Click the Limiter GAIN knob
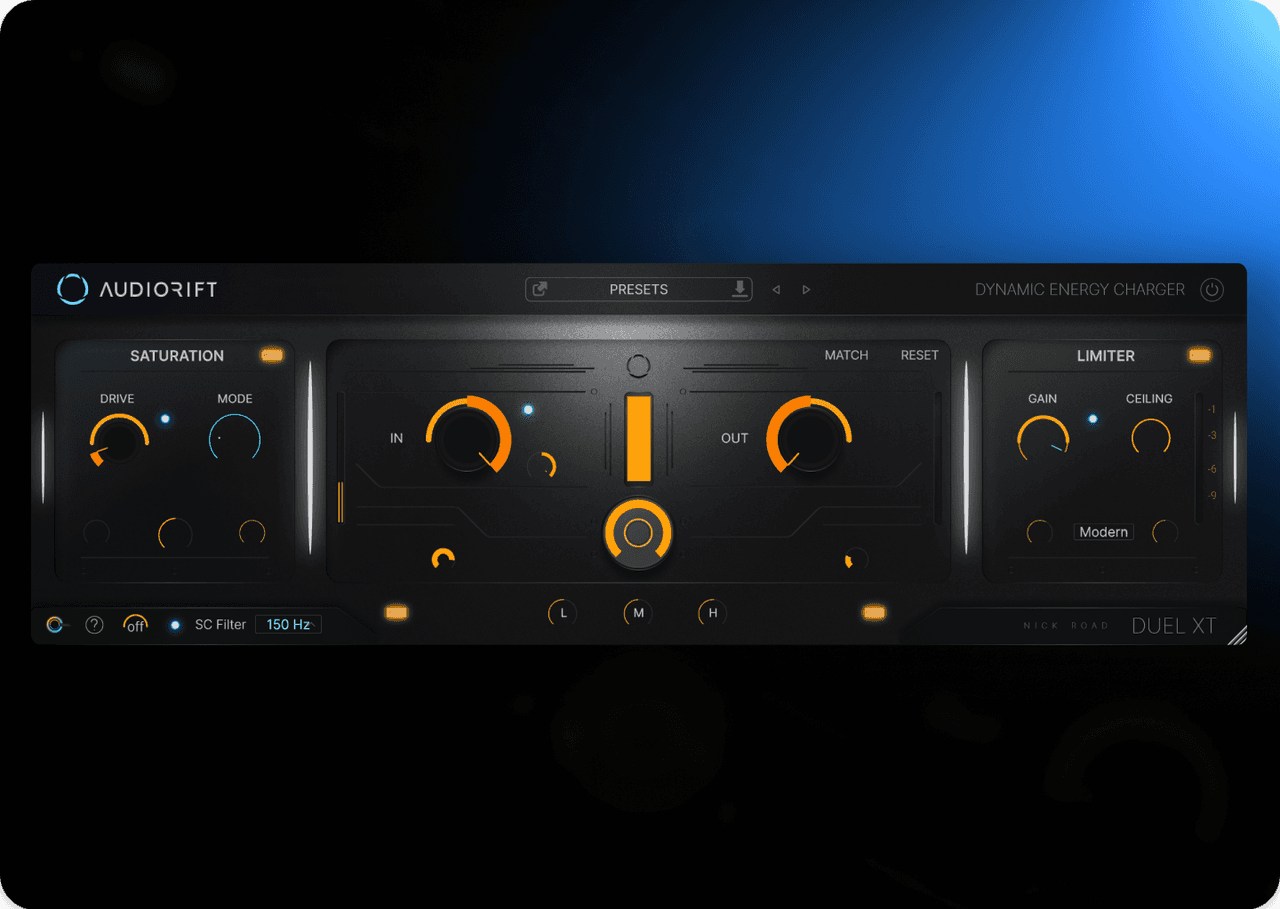1280x909 pixels. [1043, 440]
